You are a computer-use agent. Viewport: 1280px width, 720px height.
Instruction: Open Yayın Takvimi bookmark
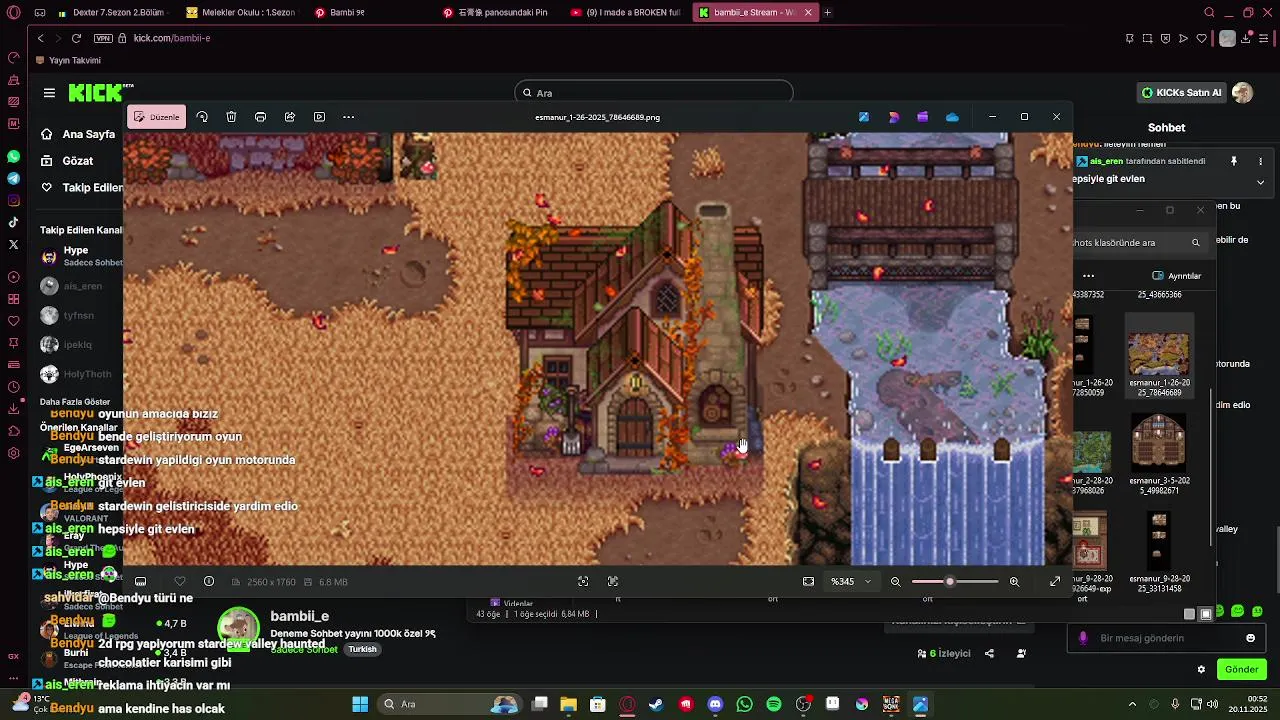68,60
